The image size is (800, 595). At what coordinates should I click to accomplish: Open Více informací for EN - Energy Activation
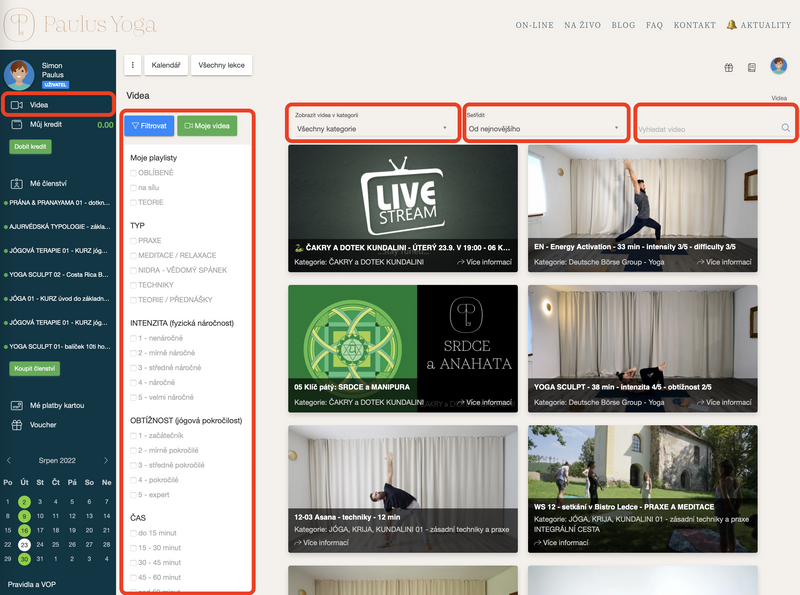click(724, 262)
